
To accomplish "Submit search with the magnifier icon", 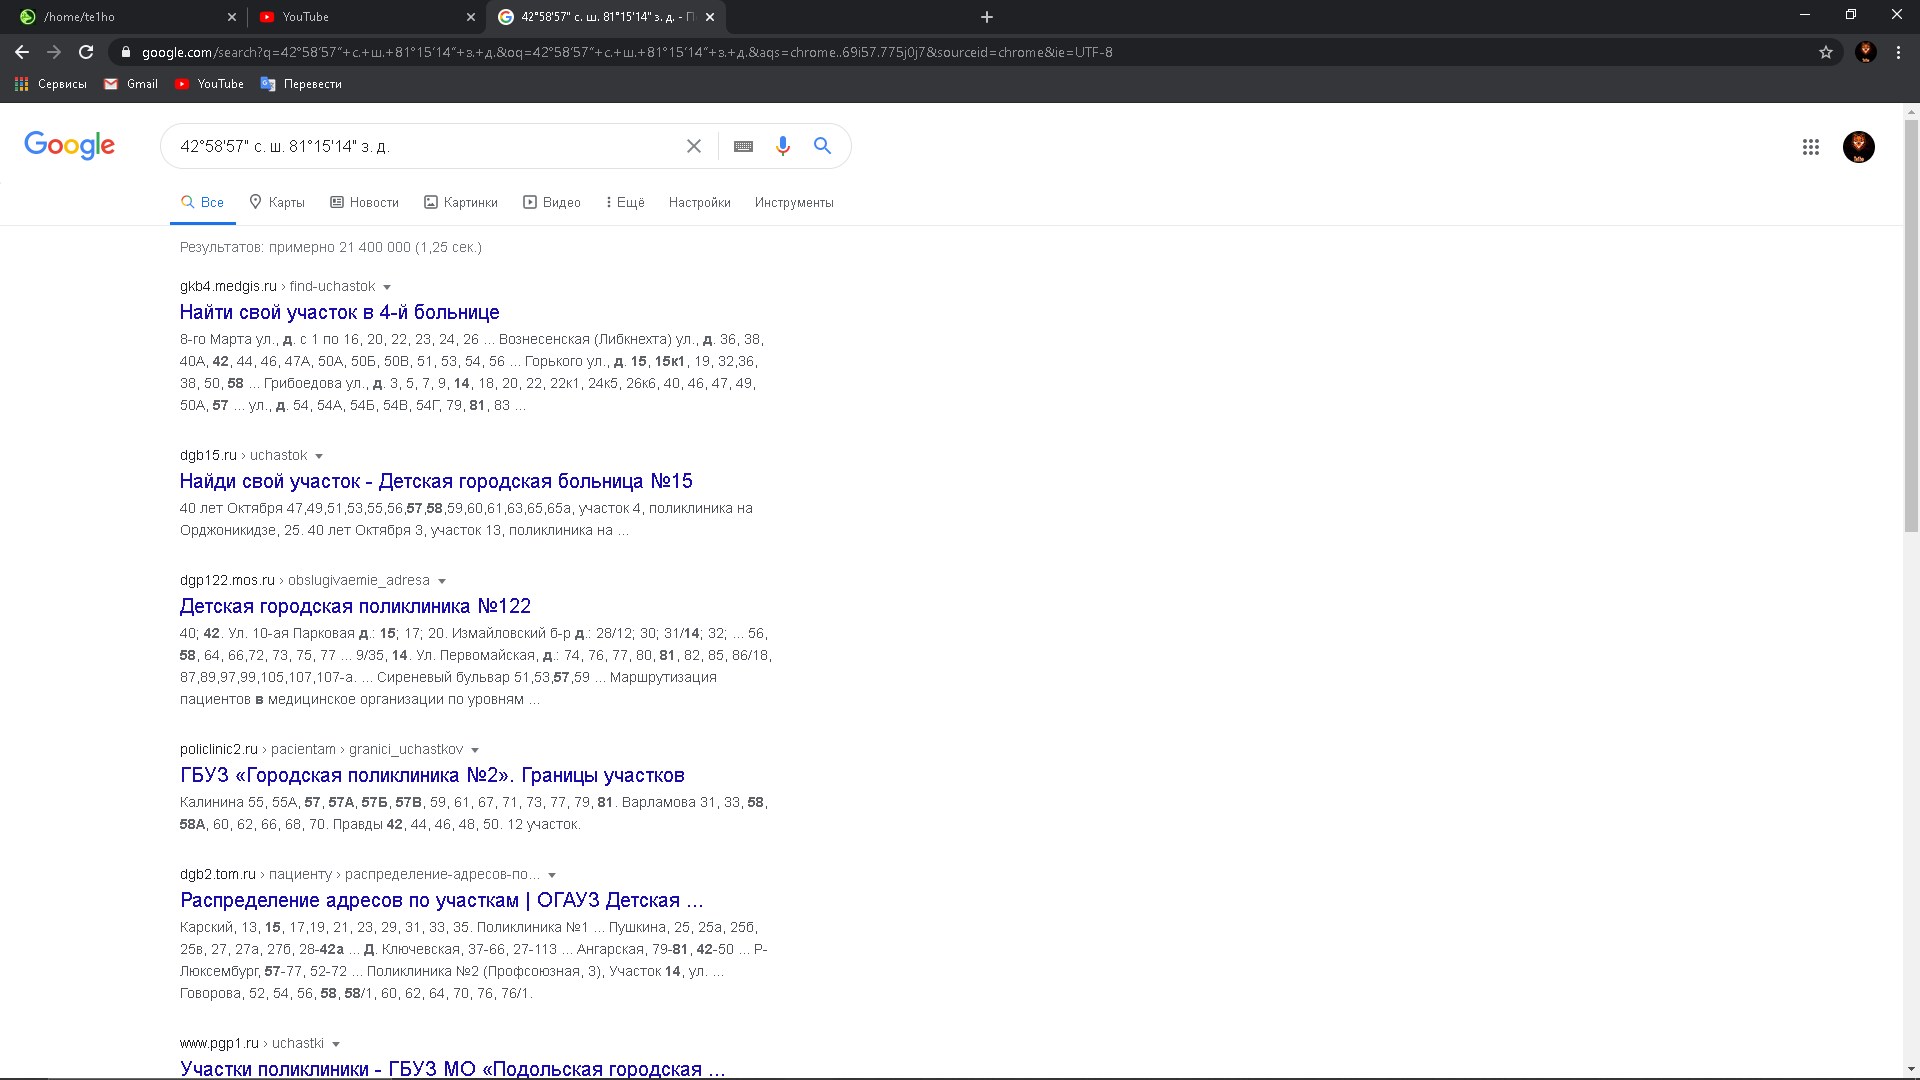I will (822, 146).
